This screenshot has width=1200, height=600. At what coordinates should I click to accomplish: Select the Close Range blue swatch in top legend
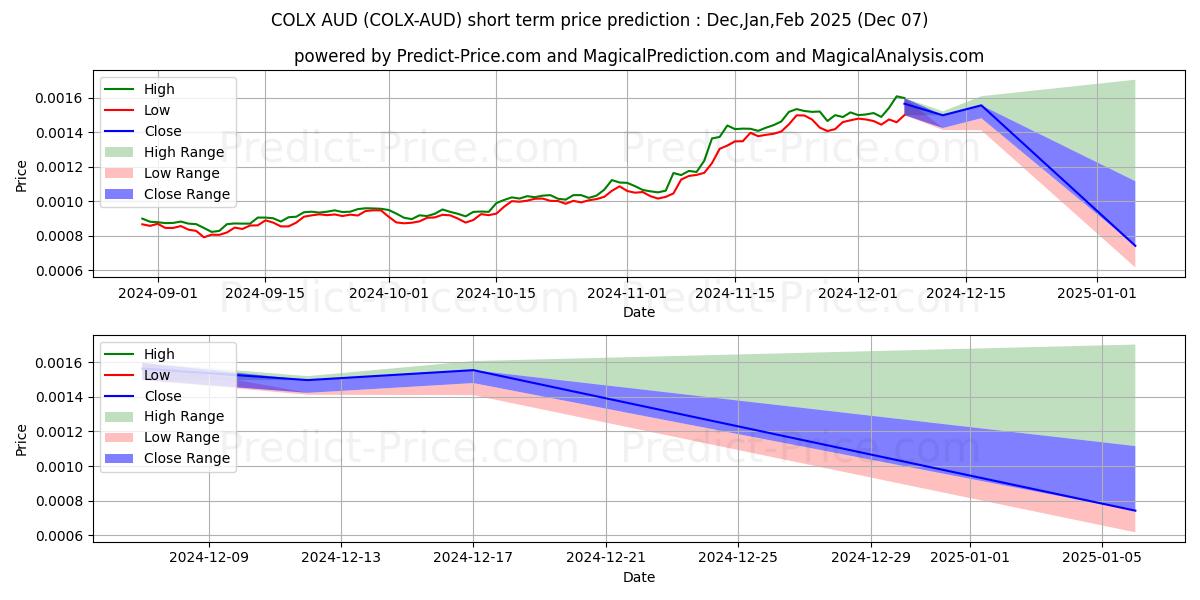click(120, 194)
